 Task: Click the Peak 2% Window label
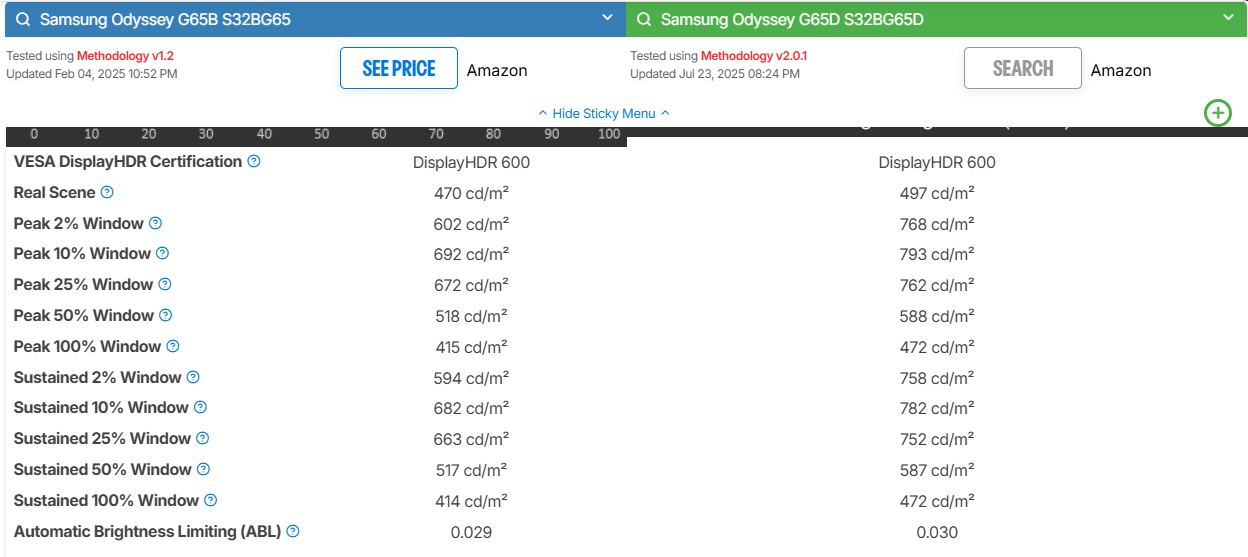pos(79,223)
